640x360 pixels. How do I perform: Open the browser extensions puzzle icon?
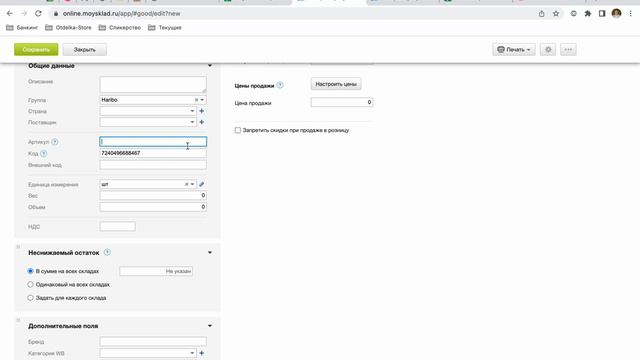click(588, 13)
